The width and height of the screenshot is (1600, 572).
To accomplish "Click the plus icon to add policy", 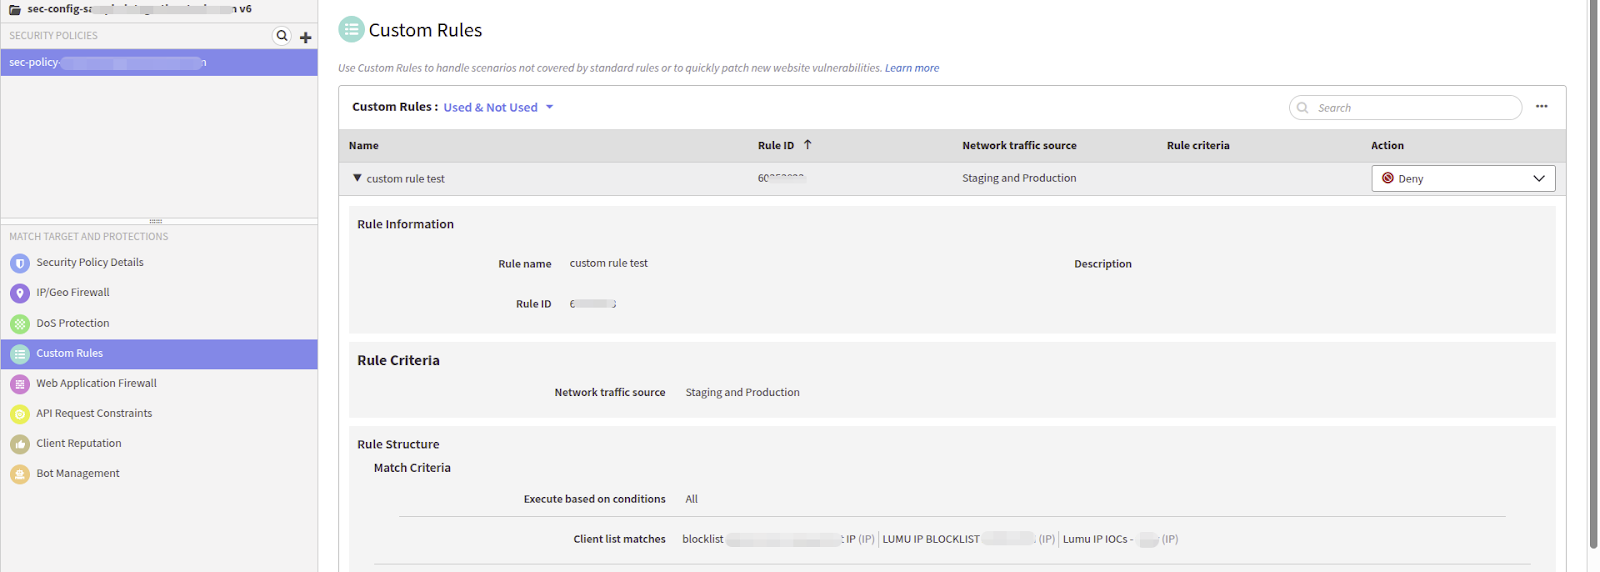I will [x=306, y=37].
